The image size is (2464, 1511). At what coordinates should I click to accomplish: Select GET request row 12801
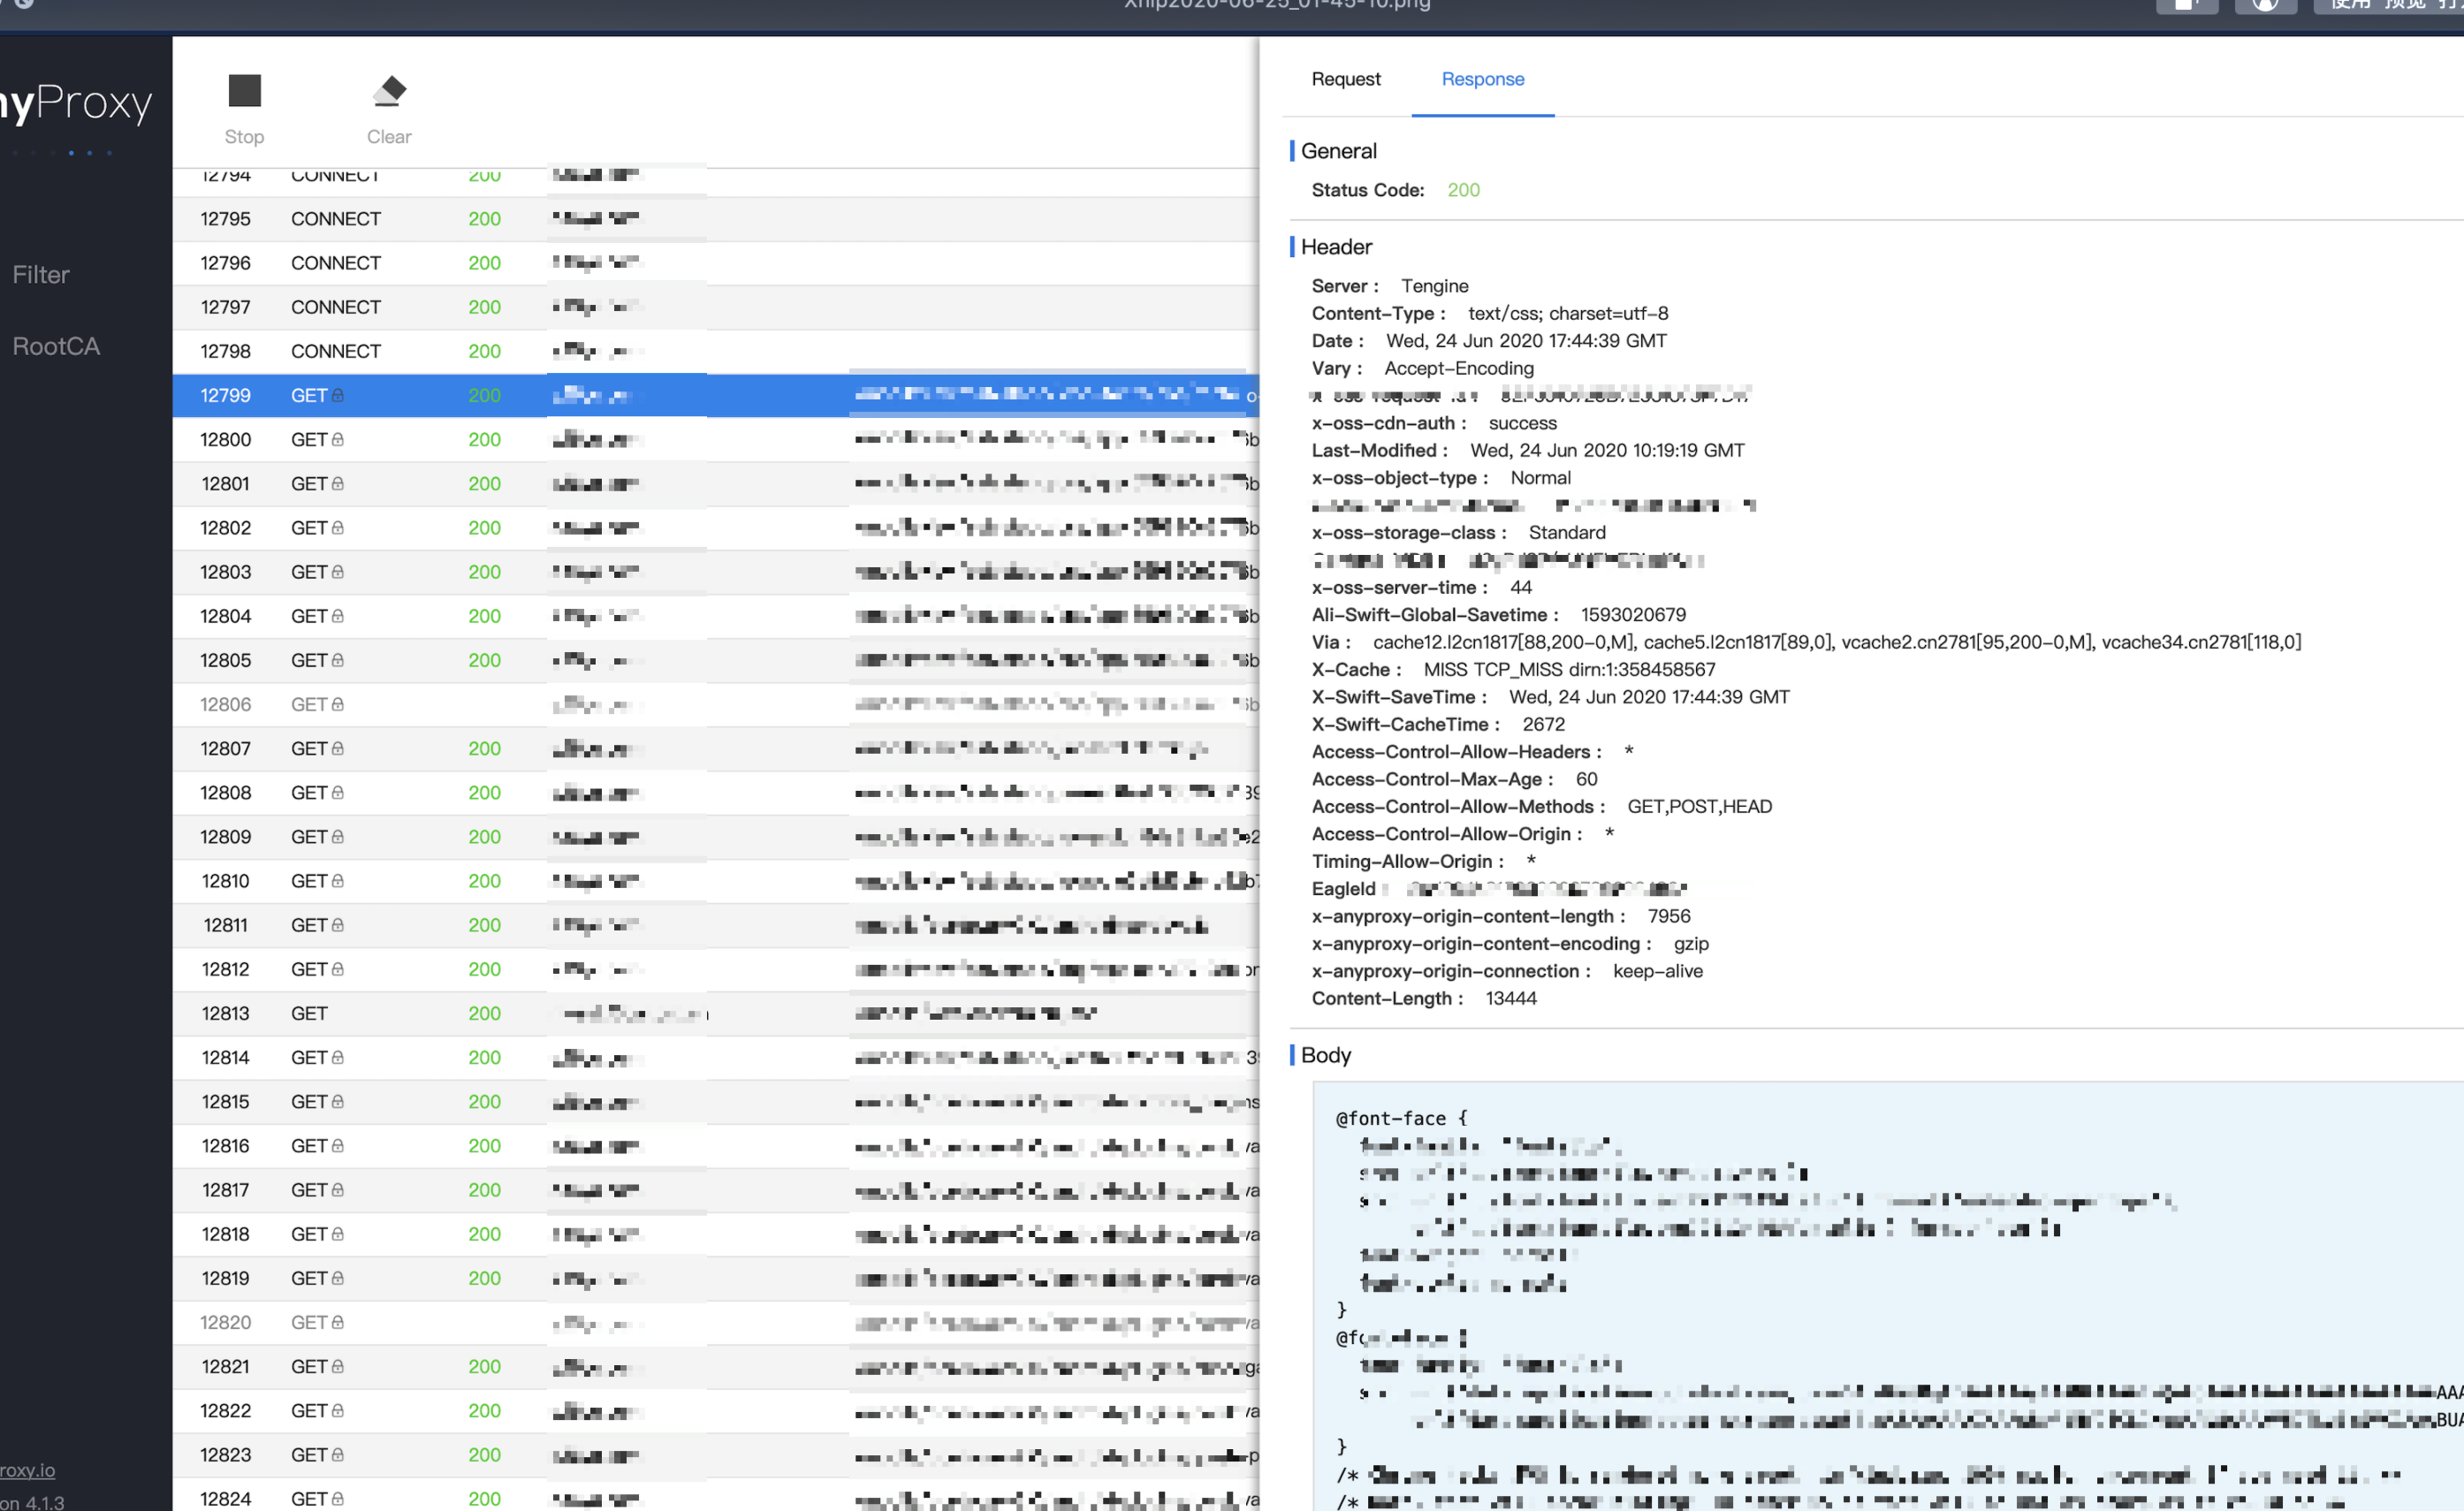click(x=715, y=484)
